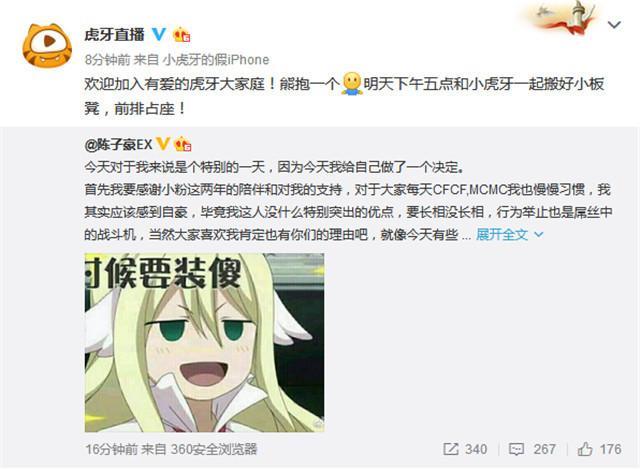The height and width of the screenshot is (470, 640).
Task: Click the orange V badge next to 陈子豪EX
Action: [163, 144]
